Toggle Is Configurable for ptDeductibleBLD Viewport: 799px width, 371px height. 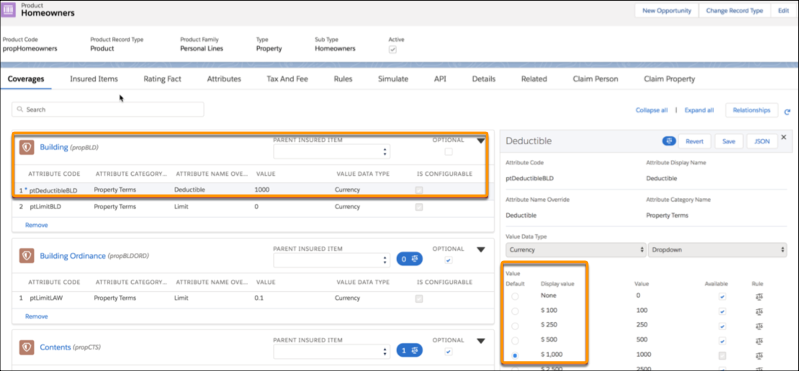419,190
